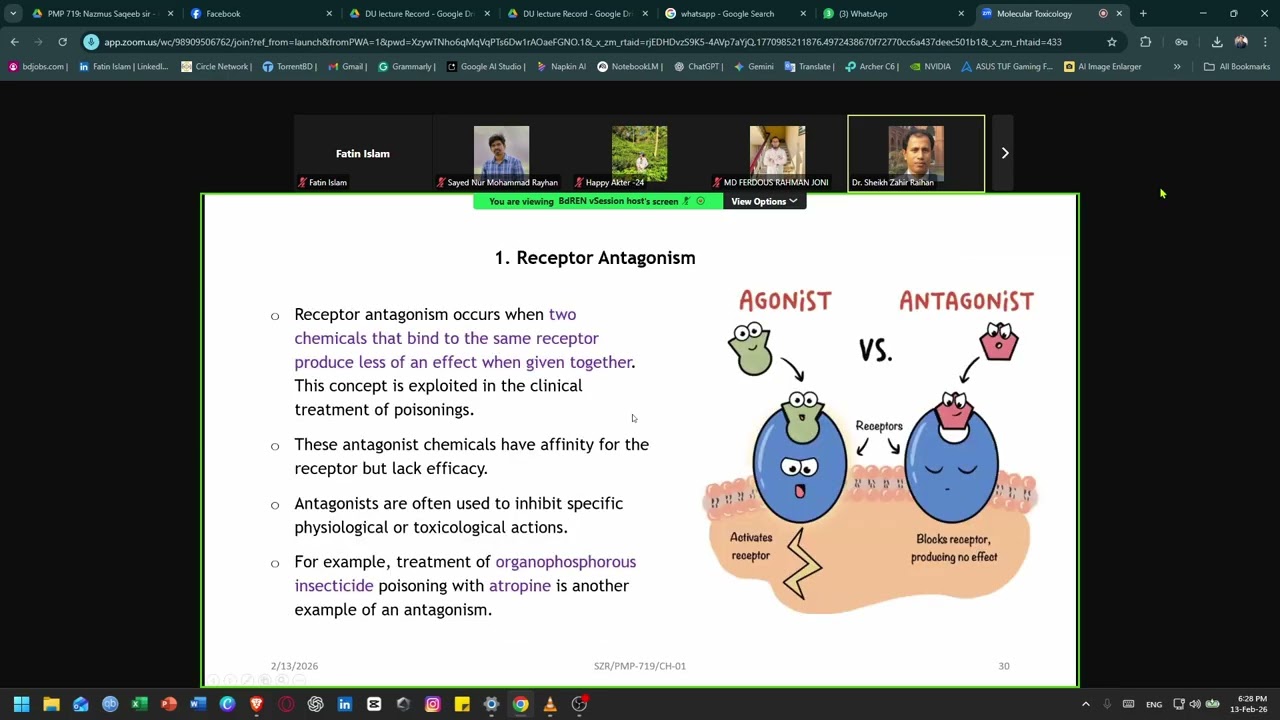Open the Google AI Studio bookmark
Screen dimensions: 1280x720
click(x=485, y=67)
